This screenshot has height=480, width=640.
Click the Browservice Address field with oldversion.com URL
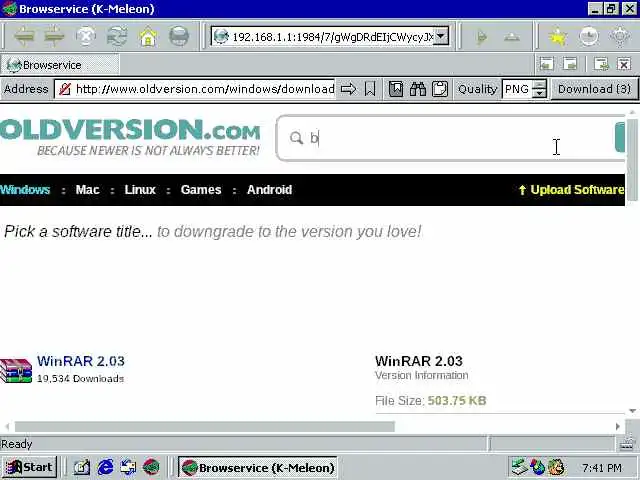pos(195,89)
